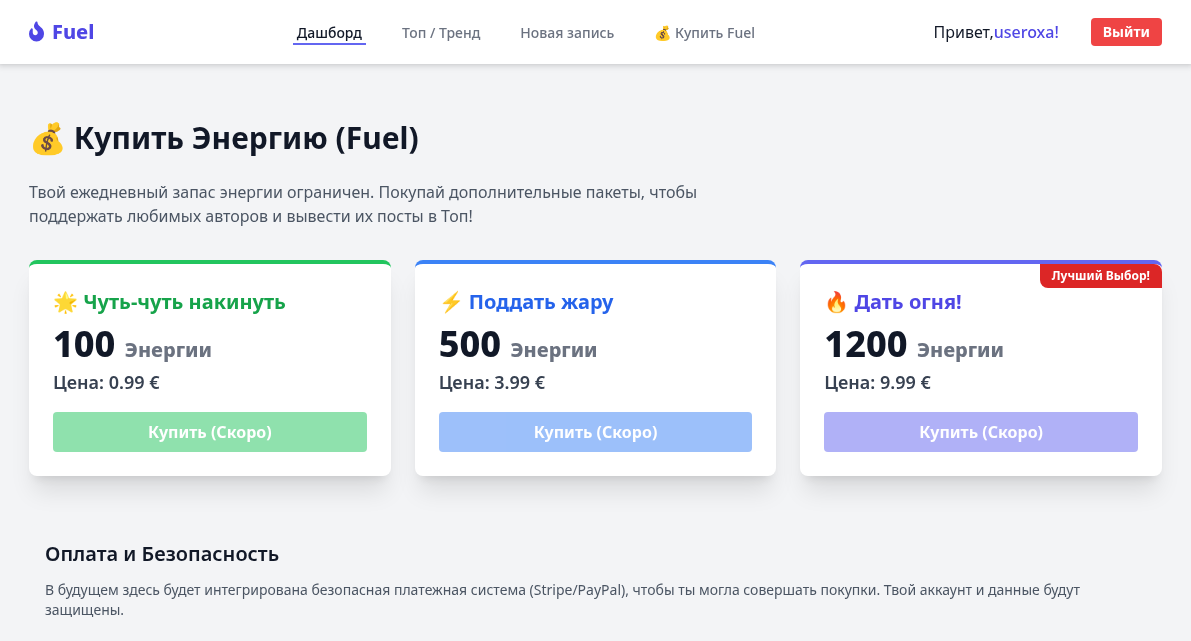Click the money bag icon in navbar
Screen dimensions: 1191x641
click(x=662, y=33)
